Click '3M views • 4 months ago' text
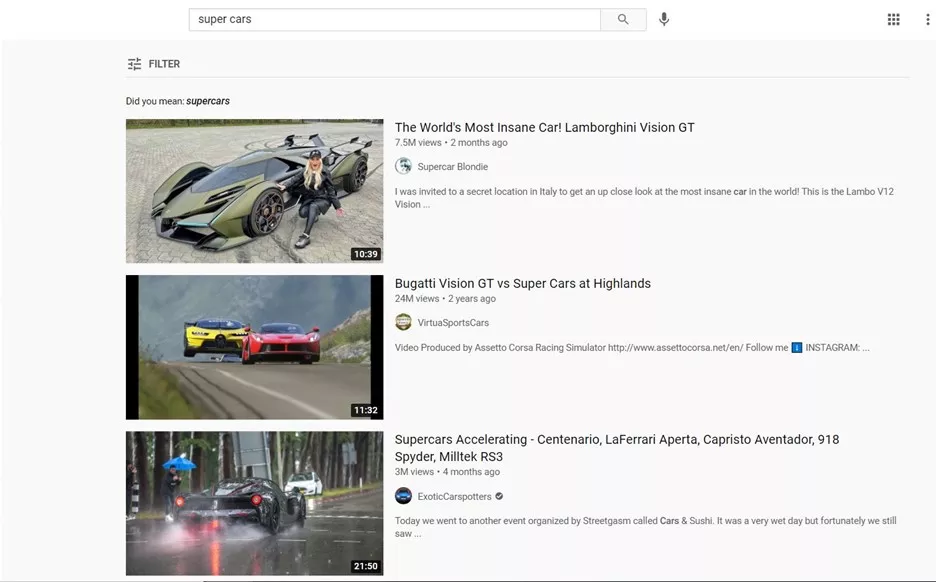The height and width of the screenshot is (582, 936). point(447,472)
